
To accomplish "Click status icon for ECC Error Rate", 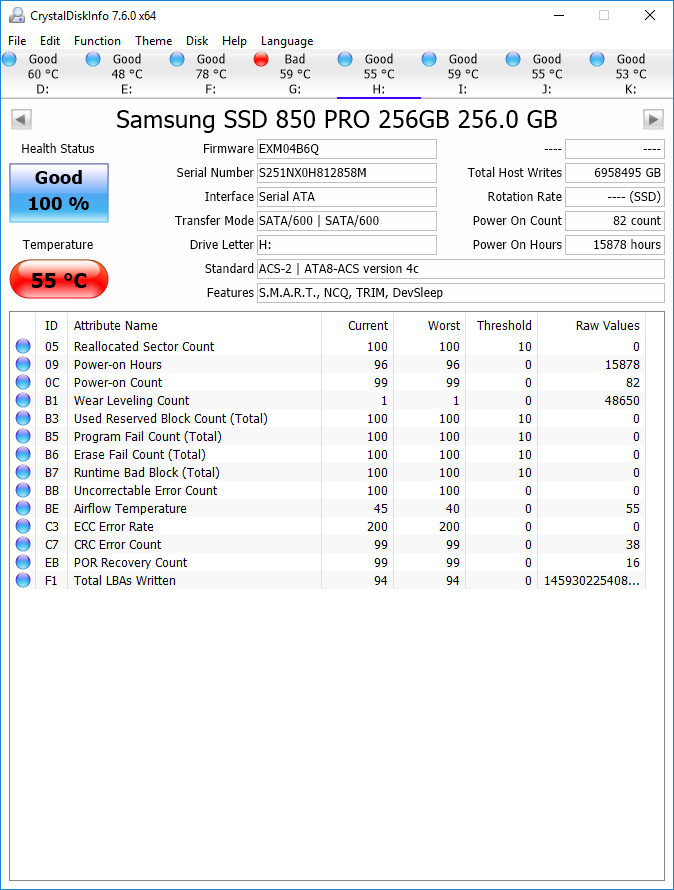I will point(23,527).
